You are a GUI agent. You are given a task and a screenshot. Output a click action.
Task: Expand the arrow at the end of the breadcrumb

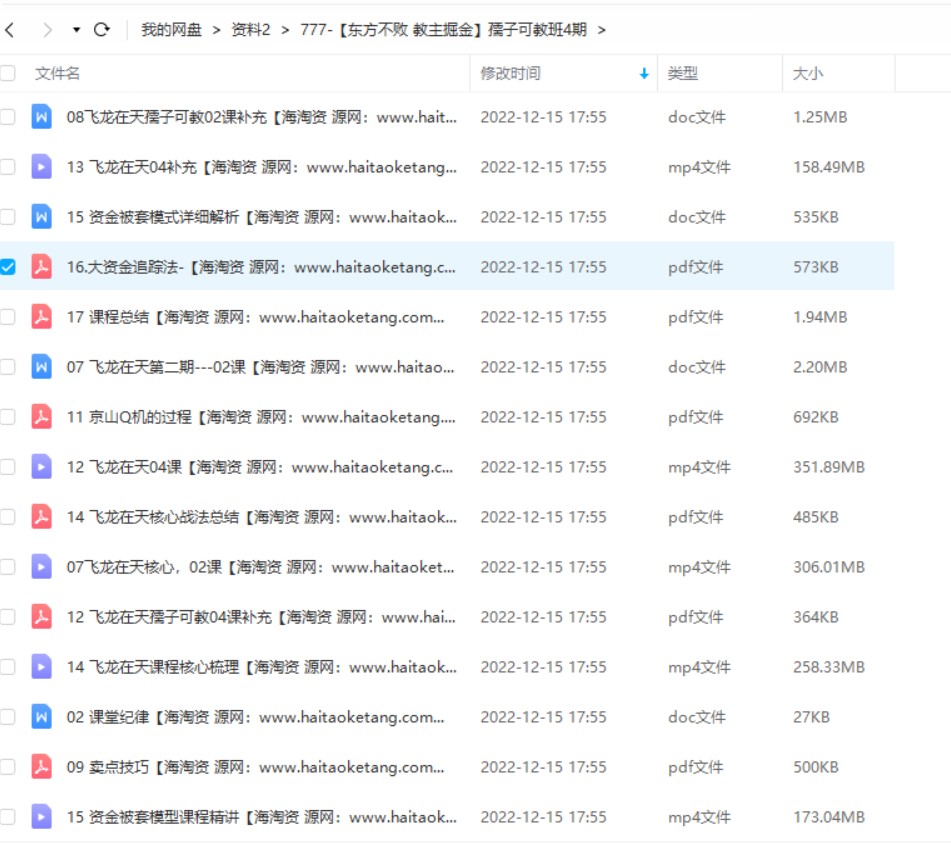pyautogui.click(x=601, y=30)
